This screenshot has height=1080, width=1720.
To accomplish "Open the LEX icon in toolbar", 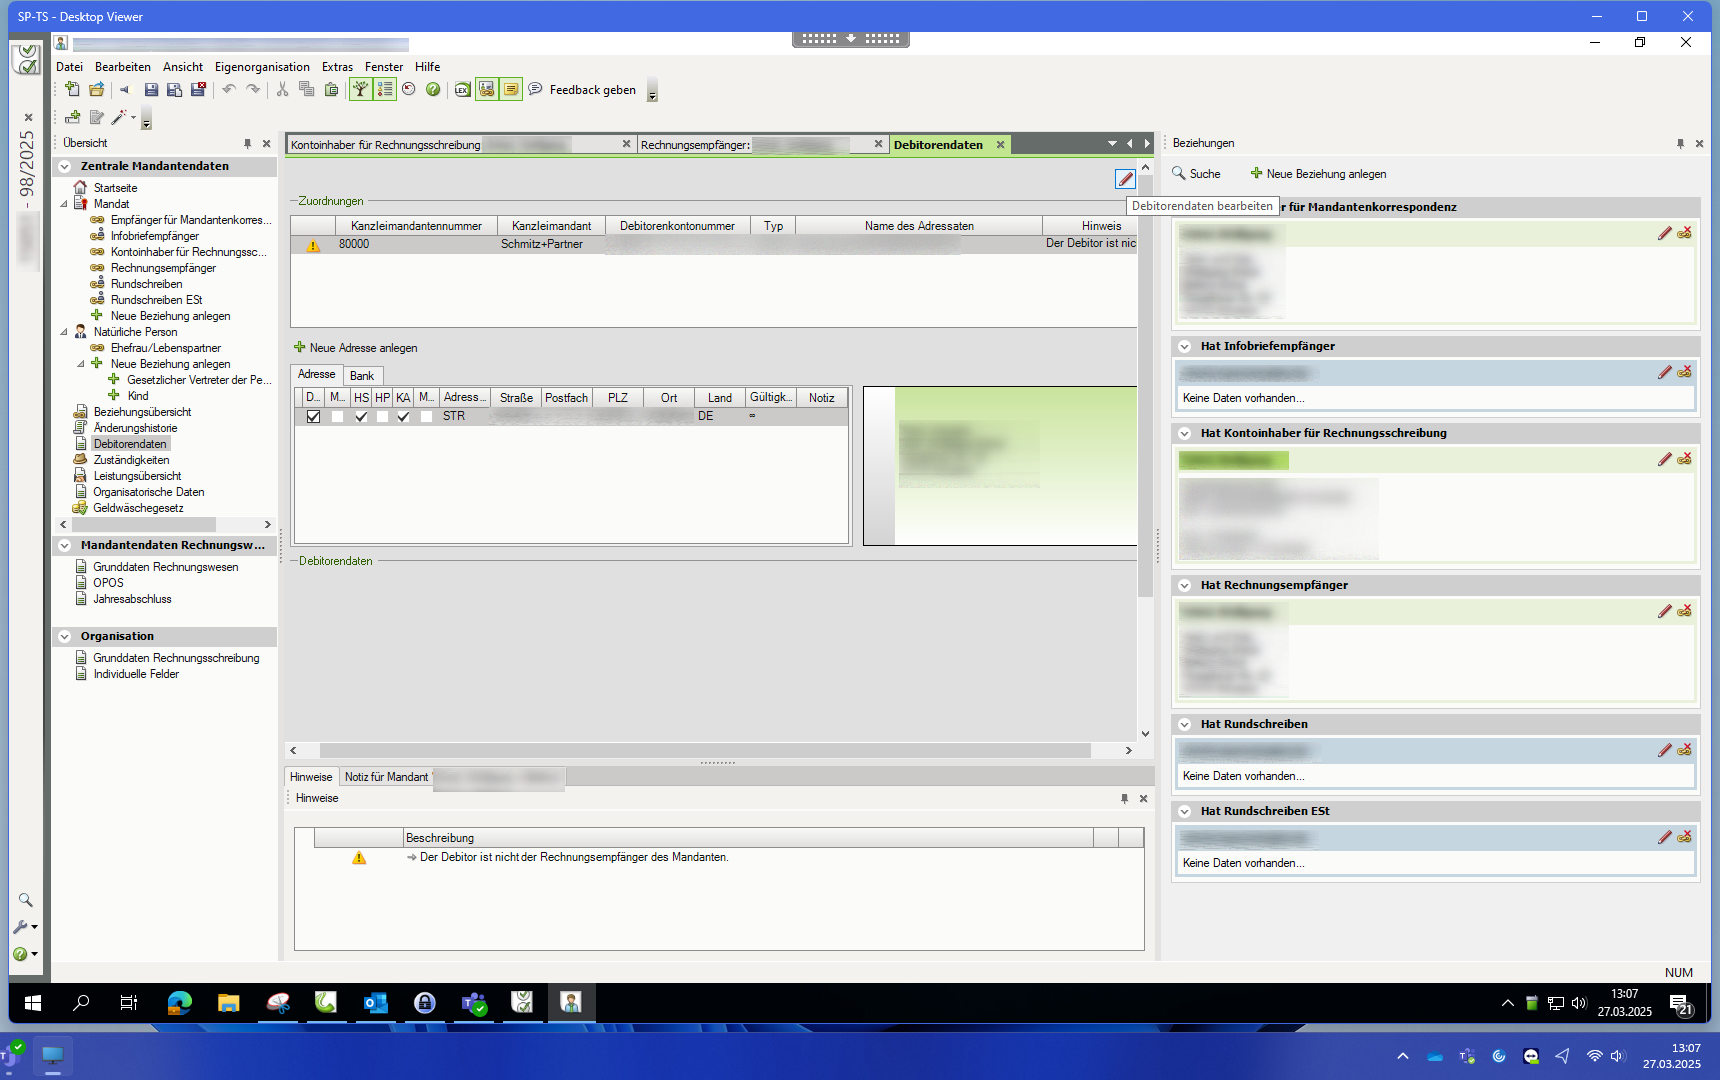I will [x=462, y=90].
